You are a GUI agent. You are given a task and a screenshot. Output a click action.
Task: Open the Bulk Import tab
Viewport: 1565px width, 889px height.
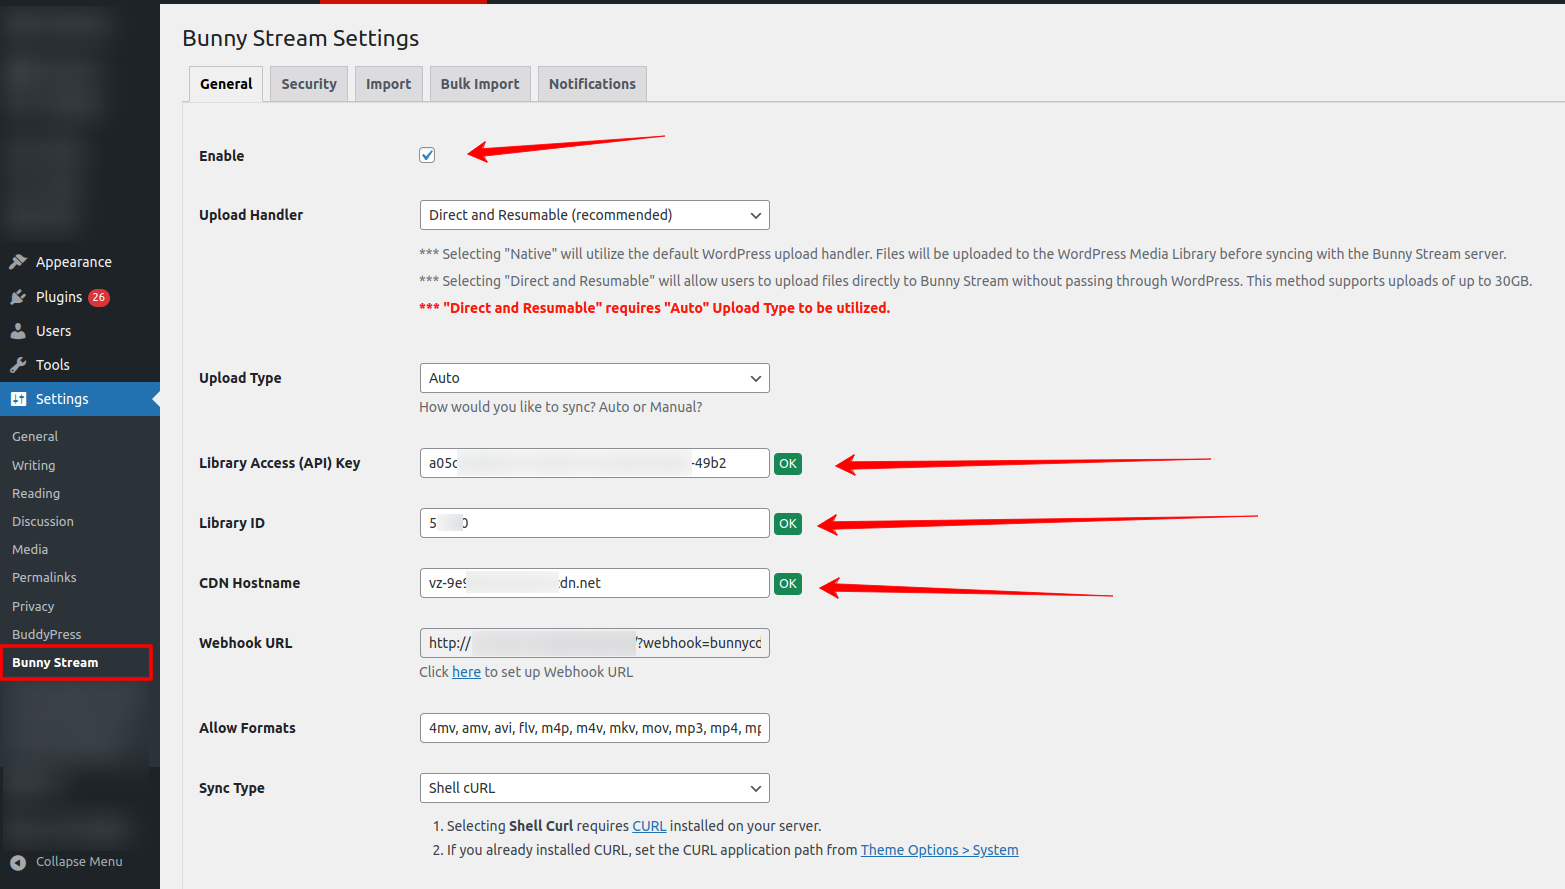[x=480, y=84]
